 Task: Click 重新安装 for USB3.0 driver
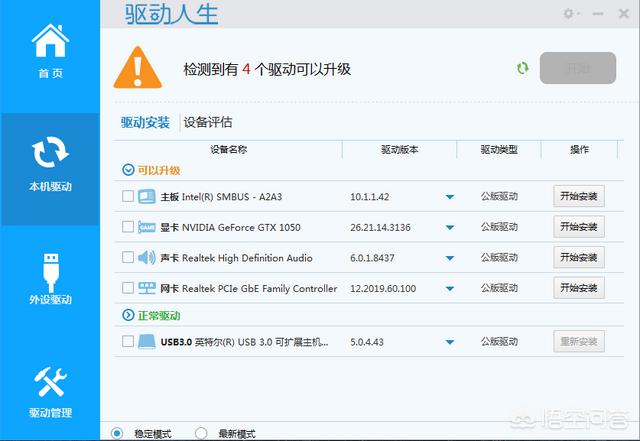tap(579, 341)
